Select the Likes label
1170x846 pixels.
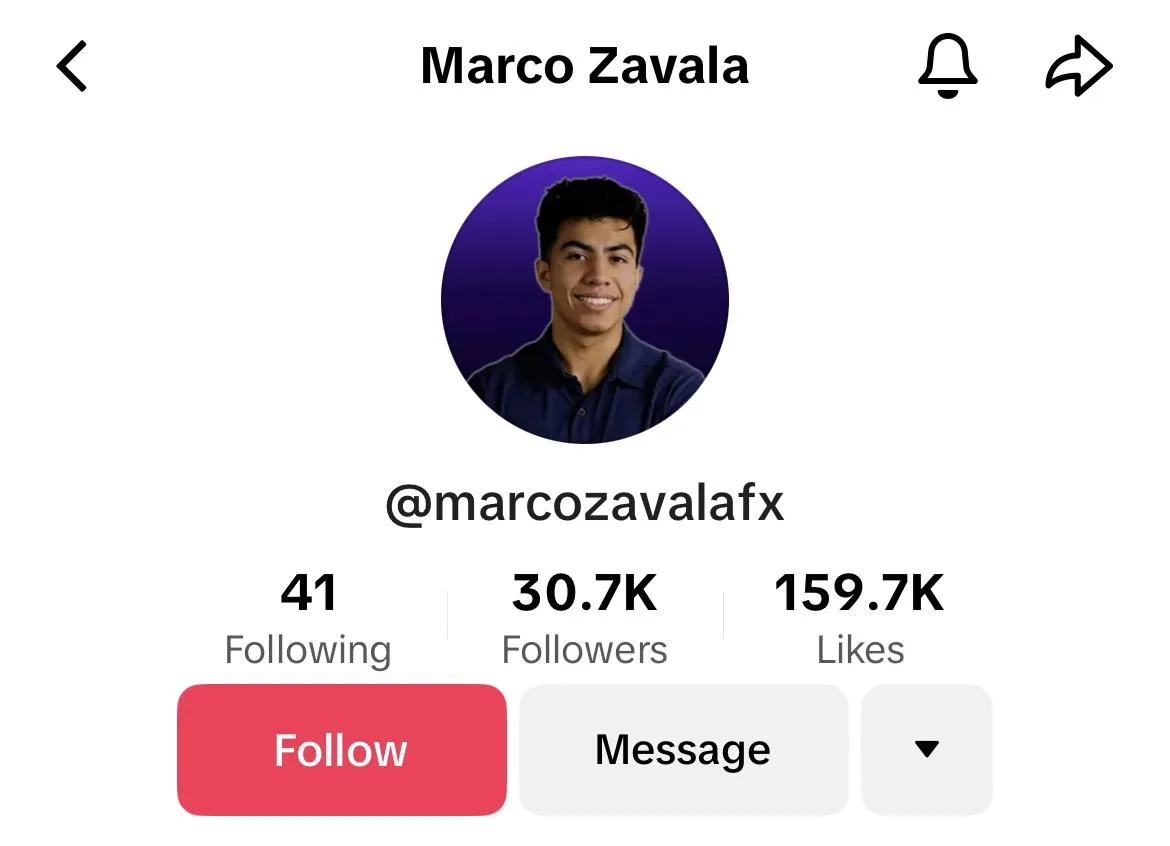pos(860,650)
